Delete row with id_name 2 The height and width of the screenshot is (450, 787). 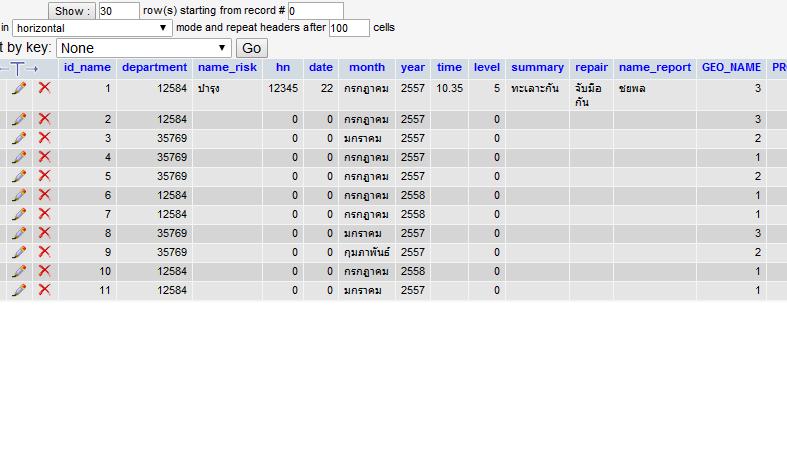[44, 119]
